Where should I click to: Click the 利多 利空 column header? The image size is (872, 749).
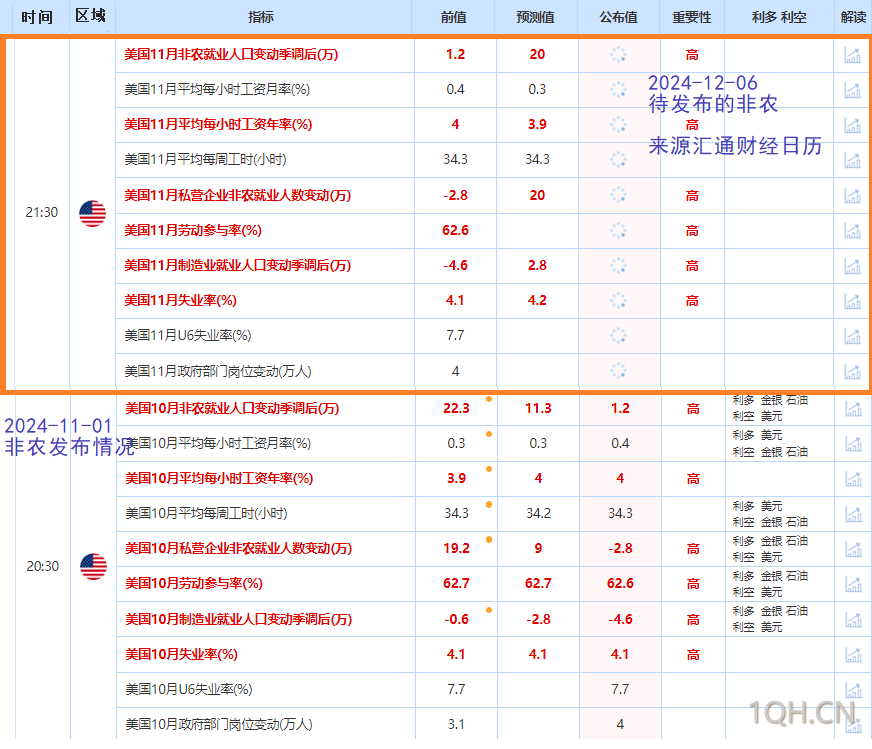coord(779,17)
